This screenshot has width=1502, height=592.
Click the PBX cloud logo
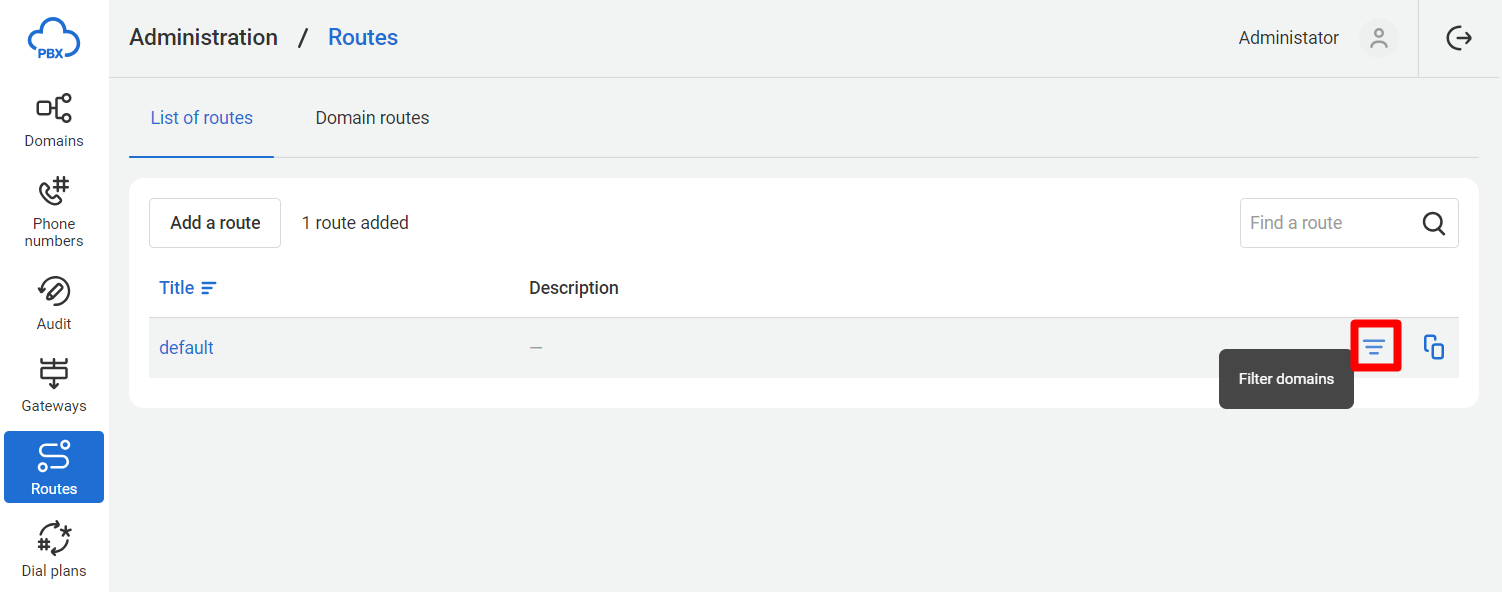[54, 39]
